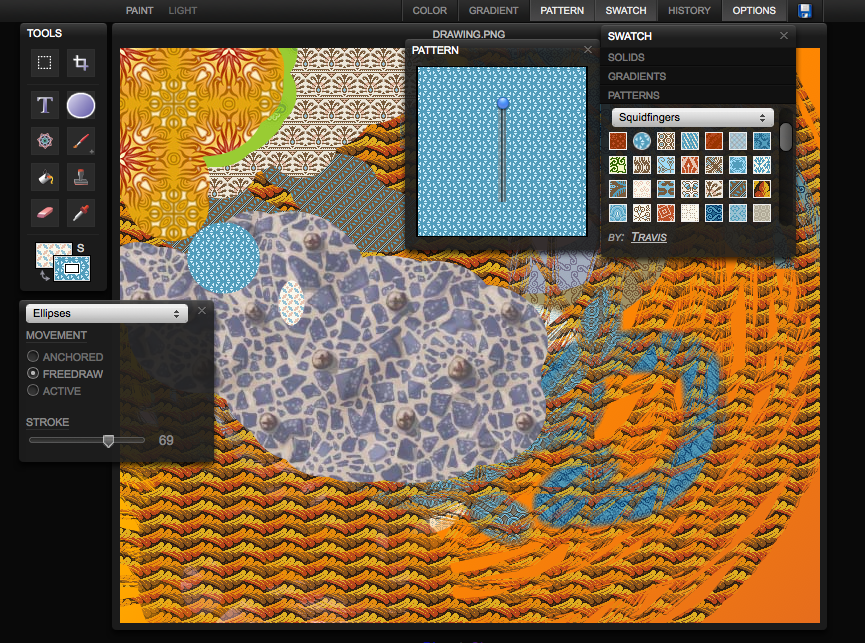Select the Stamp tool
This screenshot has height=643, width=865.
click(x=81, y=177)
